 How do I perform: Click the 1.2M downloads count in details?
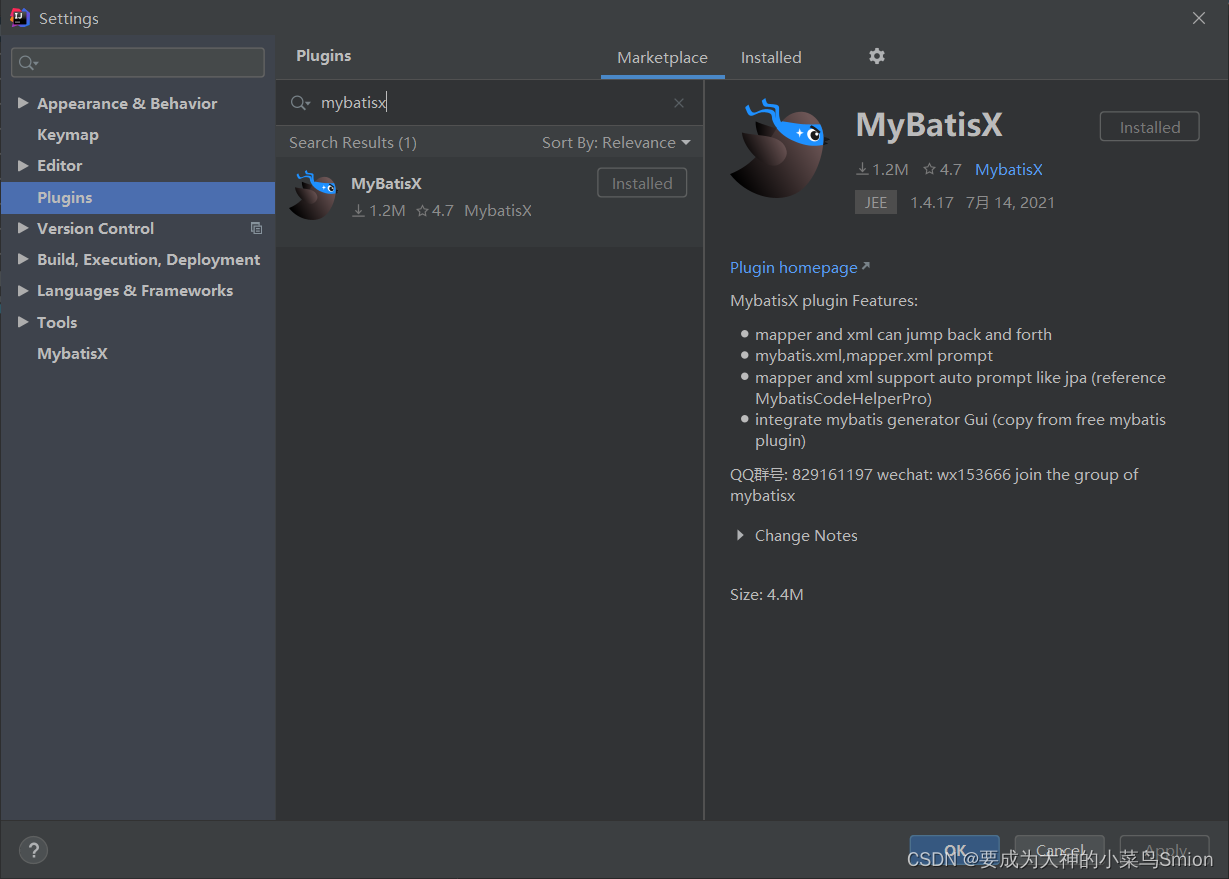882,170
